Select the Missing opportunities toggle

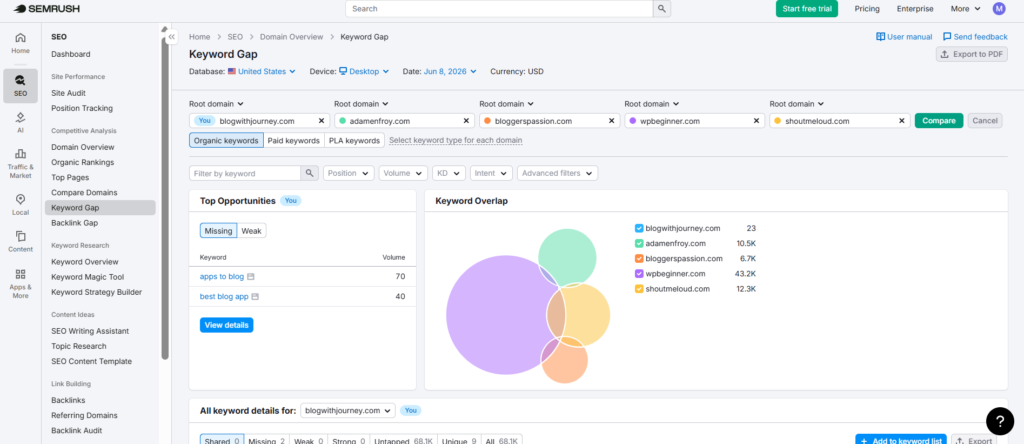pyautogui.click(x=218, y=230)
